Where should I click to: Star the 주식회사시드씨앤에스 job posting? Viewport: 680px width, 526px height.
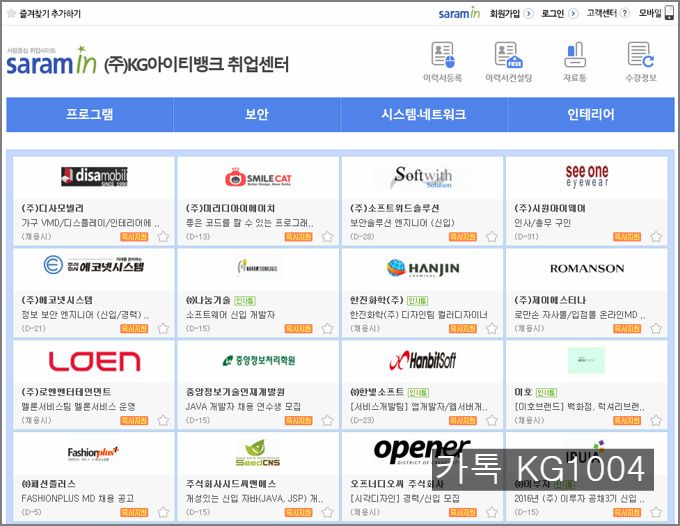(327, 513)
